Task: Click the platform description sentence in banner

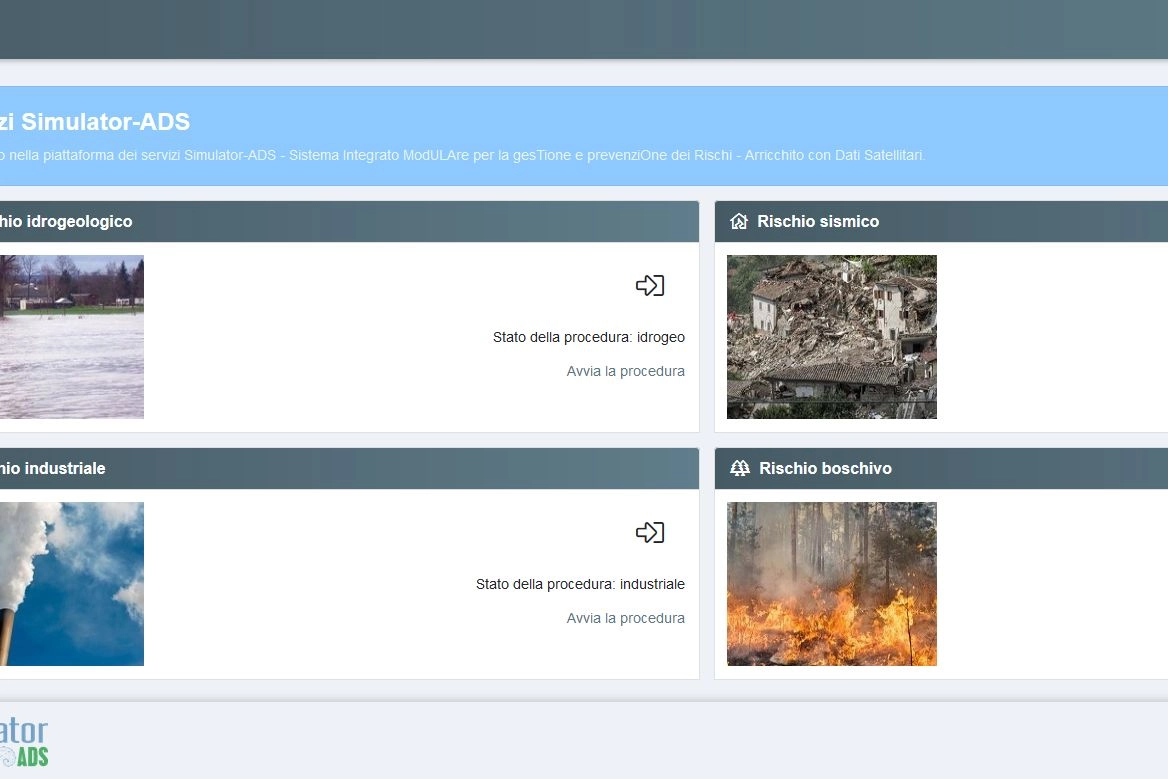Action: click(463, 155)
